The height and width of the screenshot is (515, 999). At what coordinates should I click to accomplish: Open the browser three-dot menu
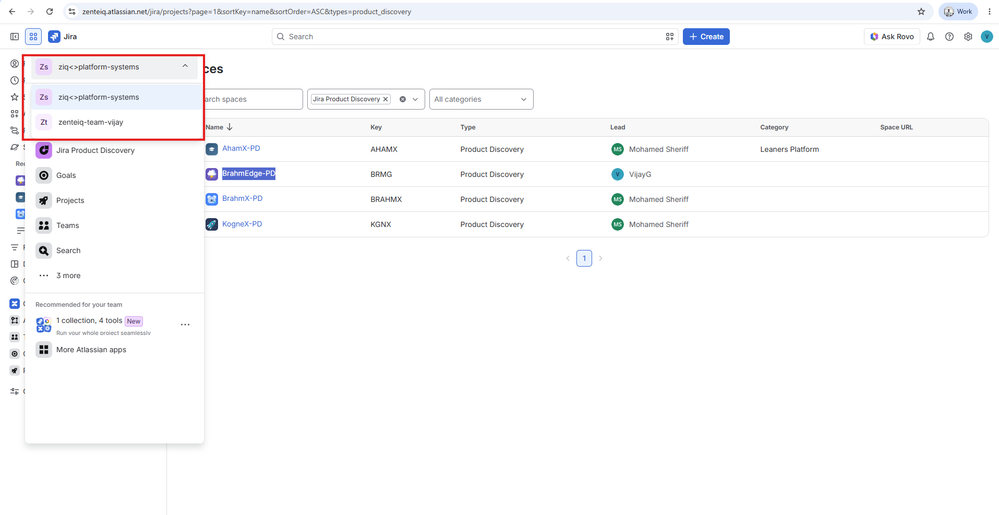click(x=989, y=11)
